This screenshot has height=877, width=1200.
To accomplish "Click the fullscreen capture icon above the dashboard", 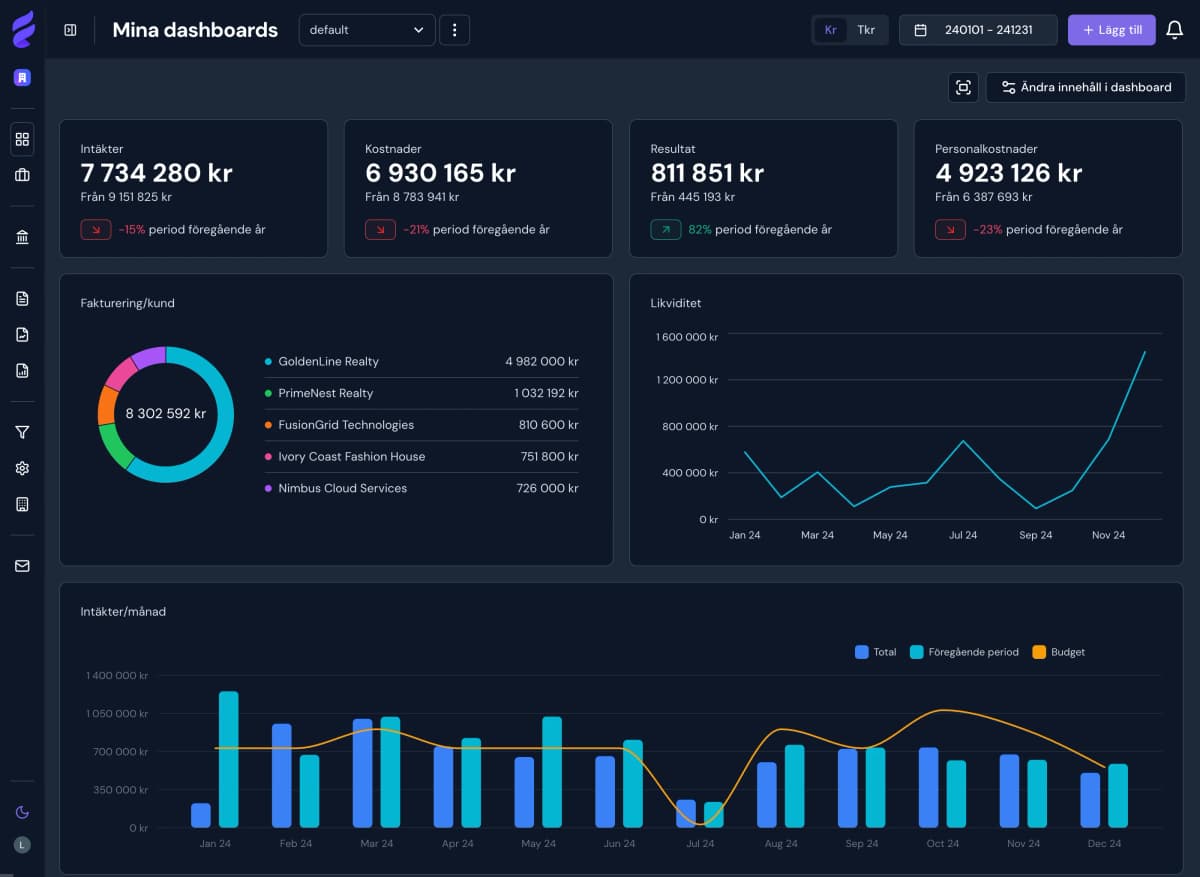I will 963,87.
